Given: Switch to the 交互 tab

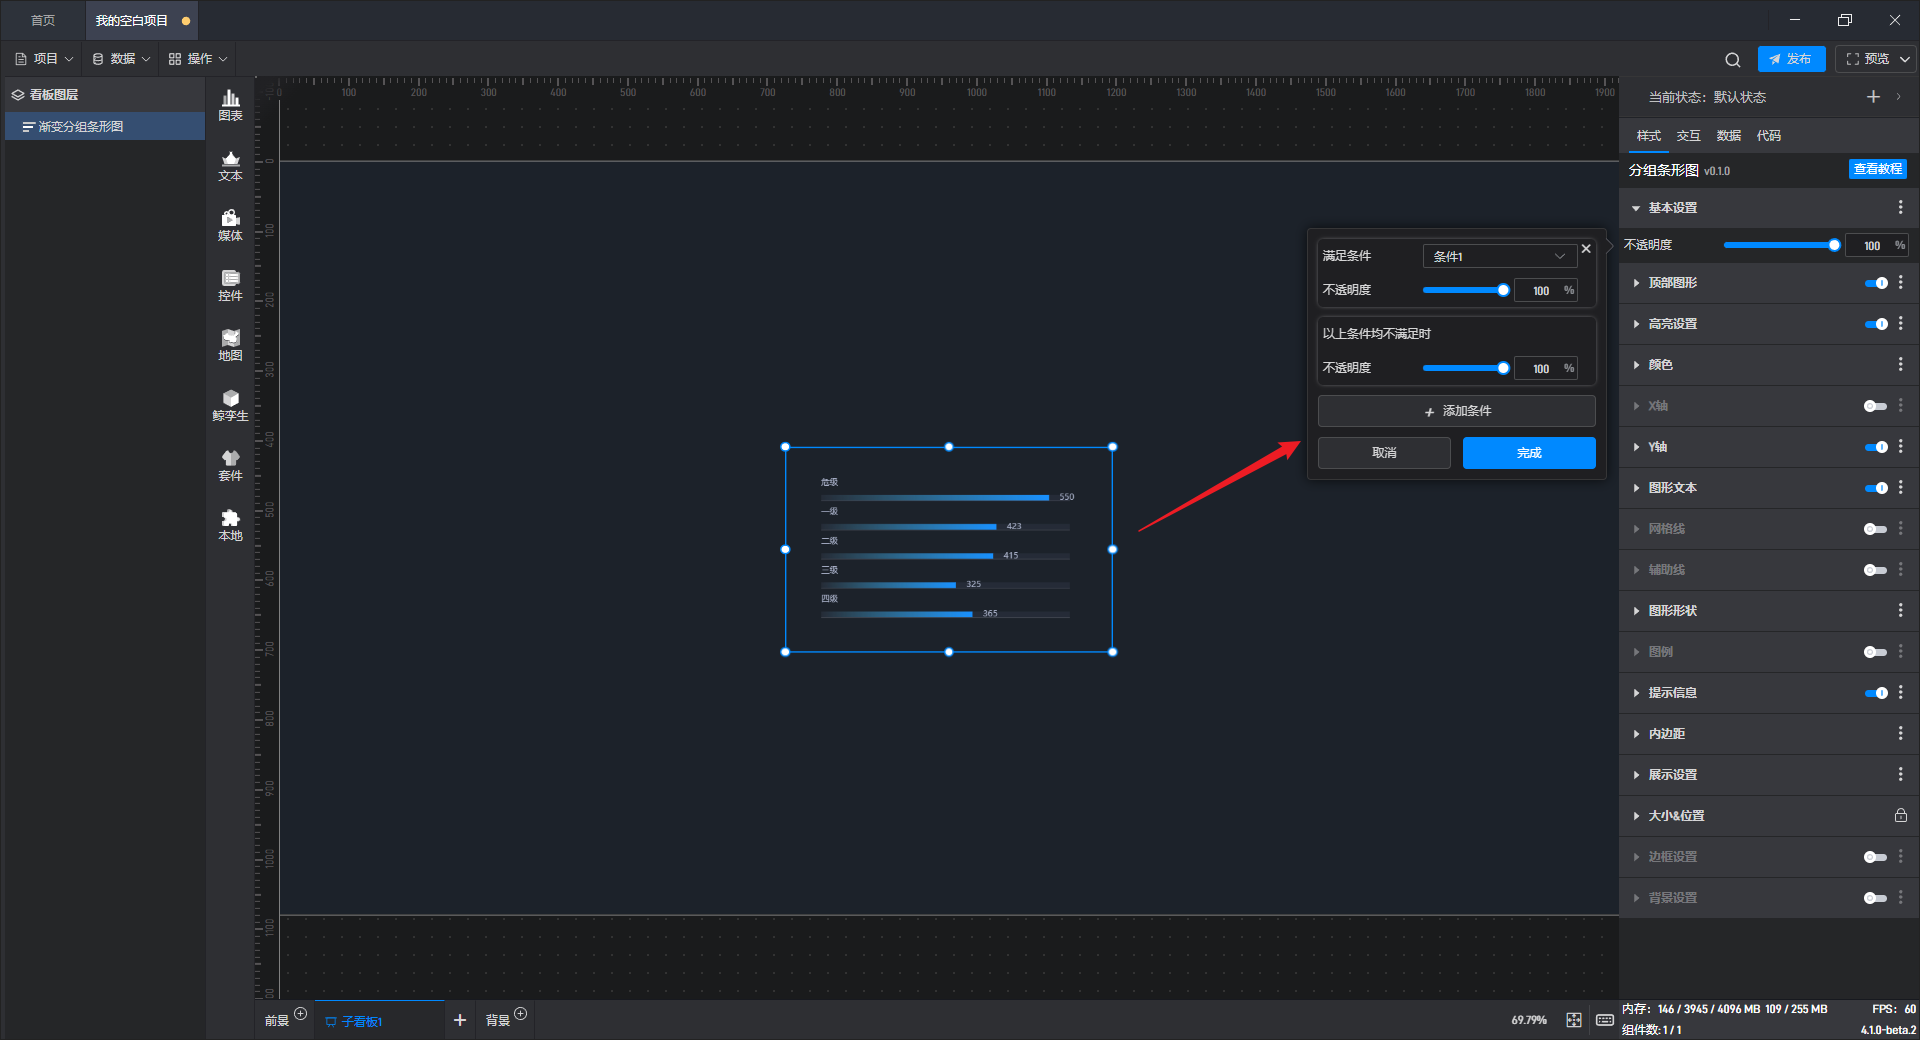Looking at the screenshot, I should click(1688, 135).
